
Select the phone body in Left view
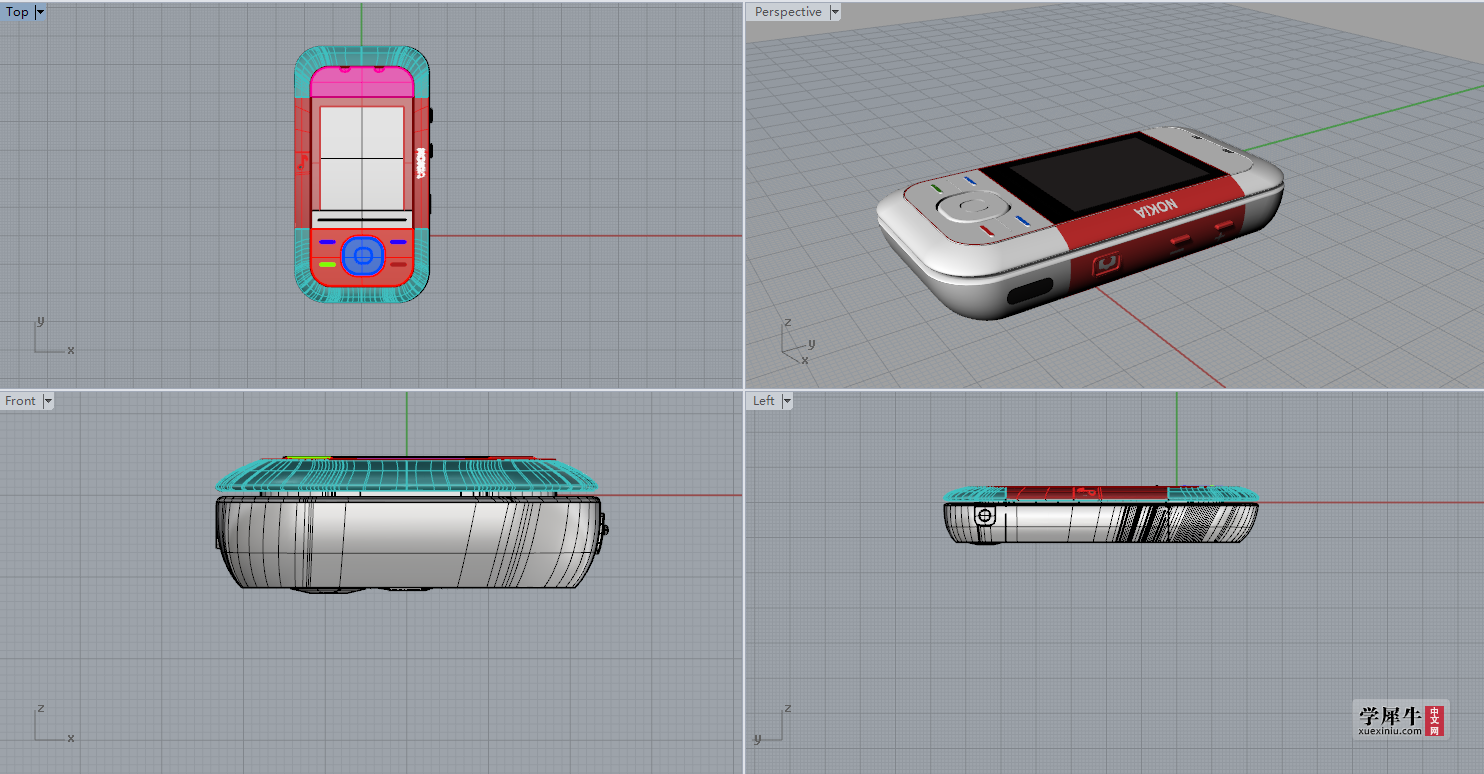click(x=1100, y=522)
